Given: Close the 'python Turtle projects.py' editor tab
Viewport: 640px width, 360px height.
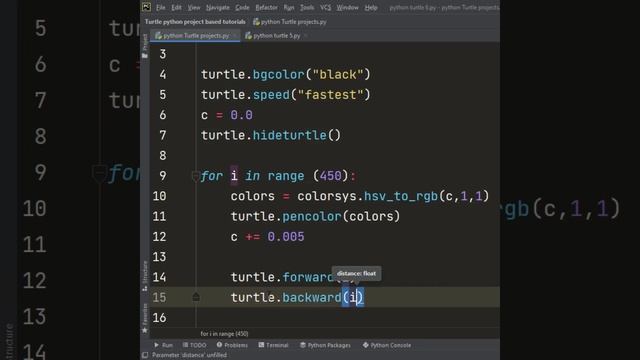Looking at the screenshot, I should tap(235, 36).
